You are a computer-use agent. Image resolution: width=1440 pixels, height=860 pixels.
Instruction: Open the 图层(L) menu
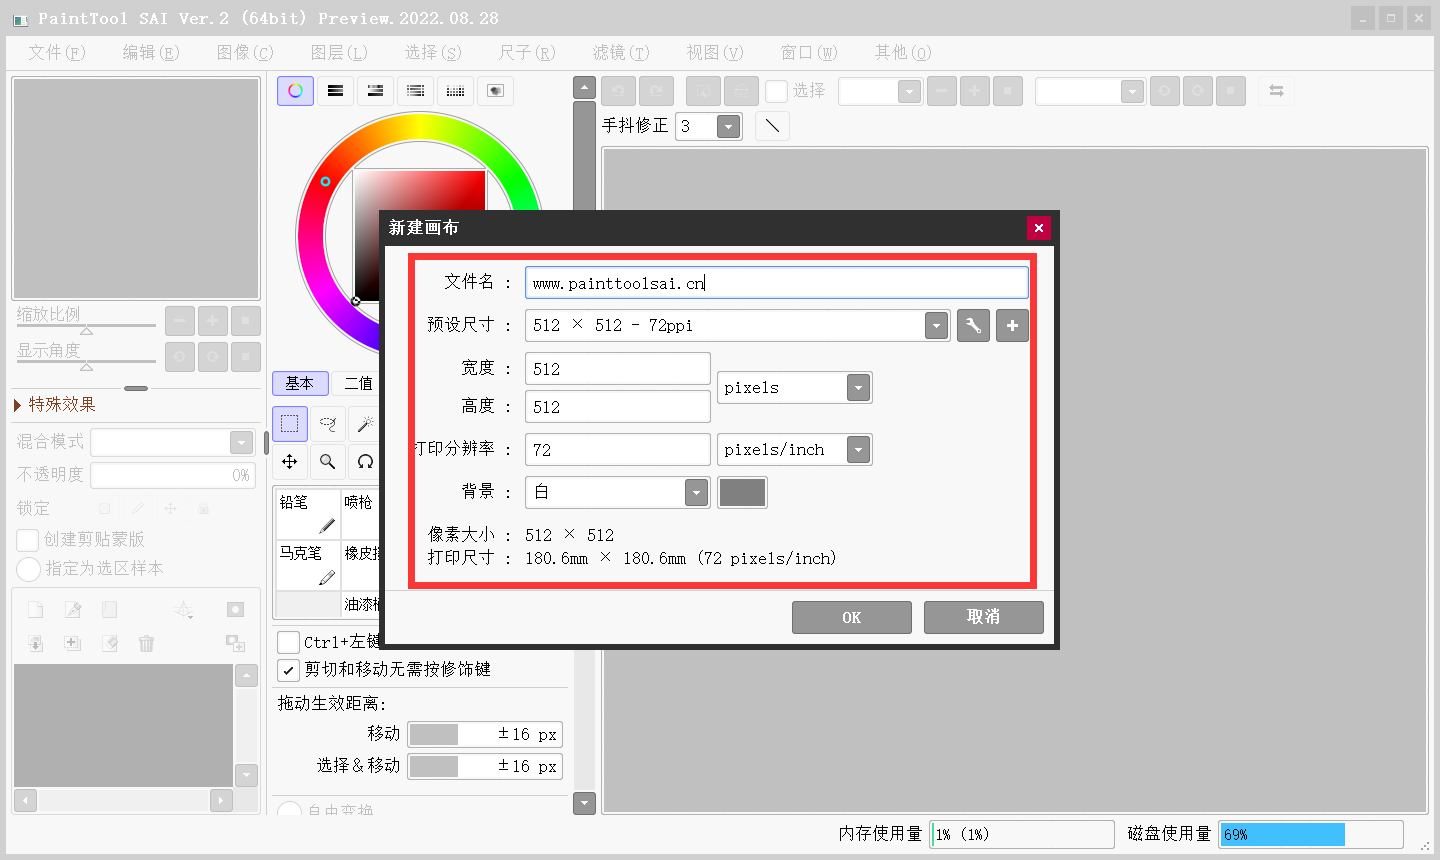pos(339,52)
